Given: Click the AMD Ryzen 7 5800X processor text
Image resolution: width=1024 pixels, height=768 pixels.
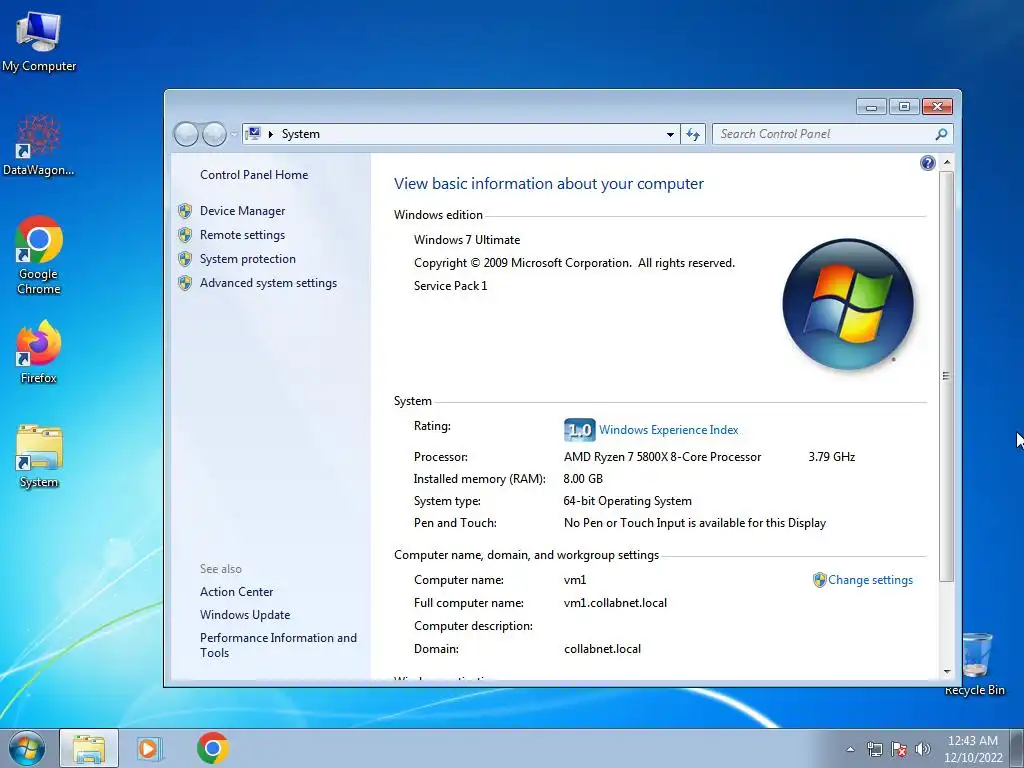Looking at the screenshot, I should pyautogui.click(x=662, y=456).
